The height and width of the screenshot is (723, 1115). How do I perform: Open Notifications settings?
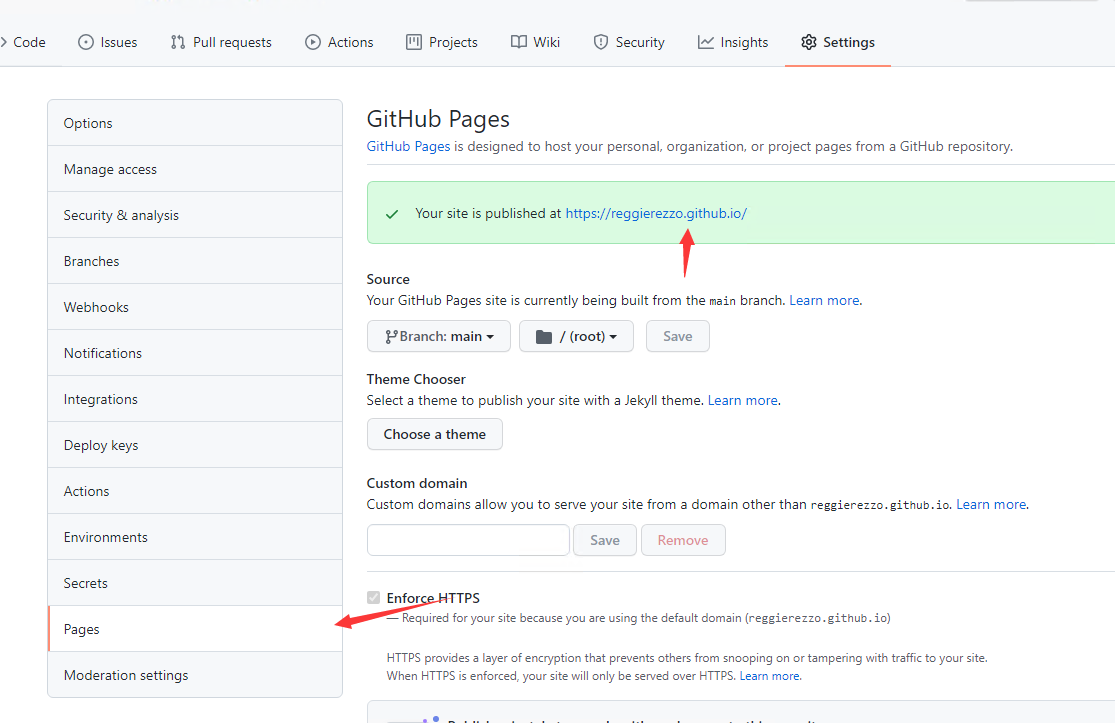click(195, 353)
